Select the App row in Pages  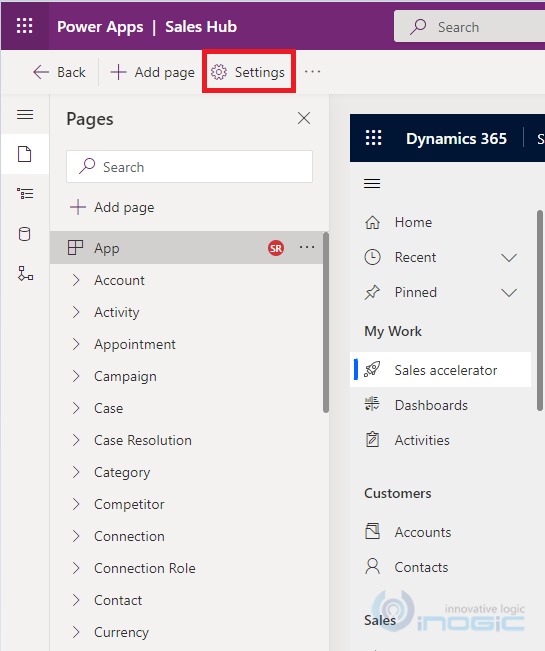coord(186,248)
